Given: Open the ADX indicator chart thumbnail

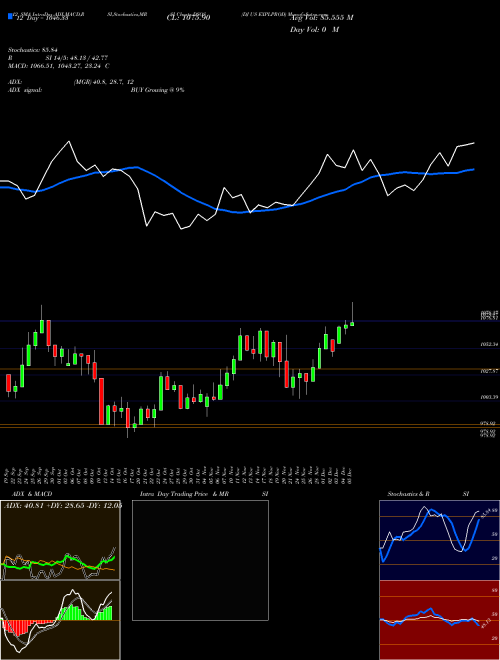Looking at the screenshot, I should pos(60,540).
